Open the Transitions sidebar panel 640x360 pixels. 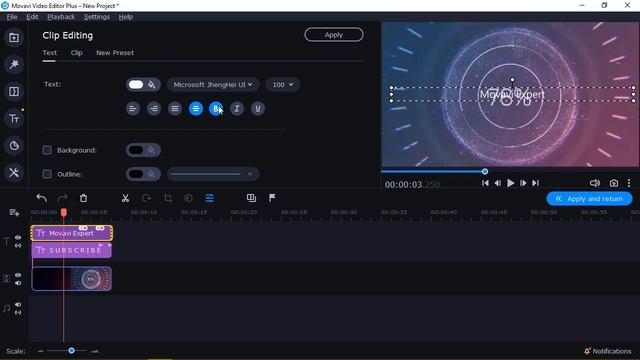(14, 91)
